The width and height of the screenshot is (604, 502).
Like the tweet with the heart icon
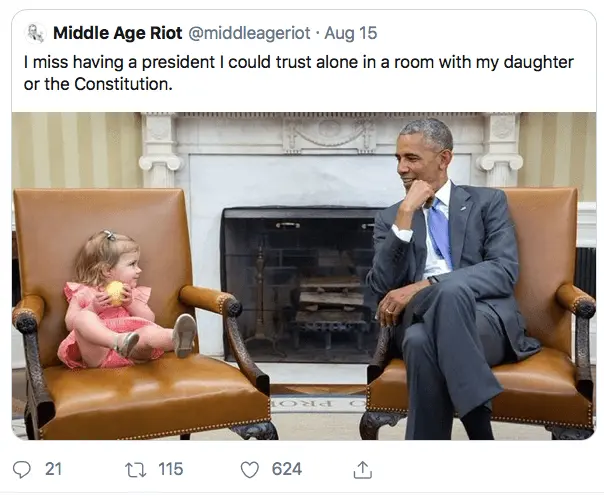(250, 468)
